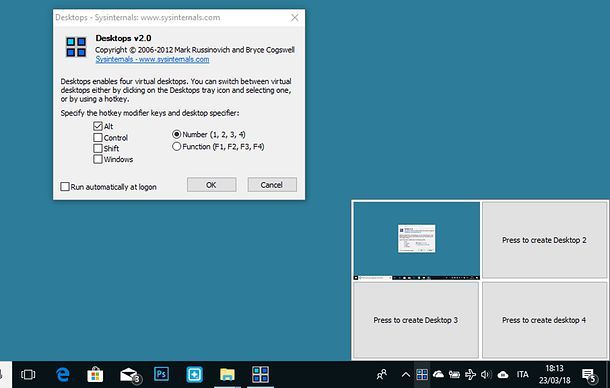The image size is (610, 388).
Task: Enable the Shift modifier checkbox
Action: click(x=98, y=148)
